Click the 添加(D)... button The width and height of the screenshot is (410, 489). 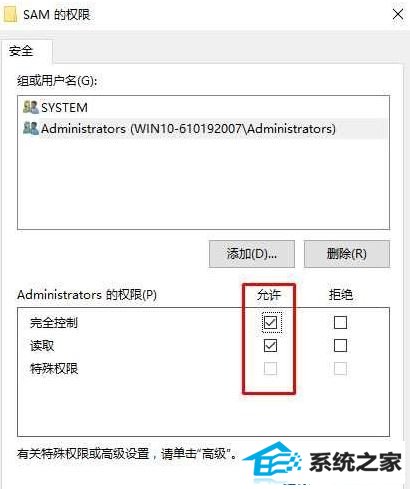point(252,254)
